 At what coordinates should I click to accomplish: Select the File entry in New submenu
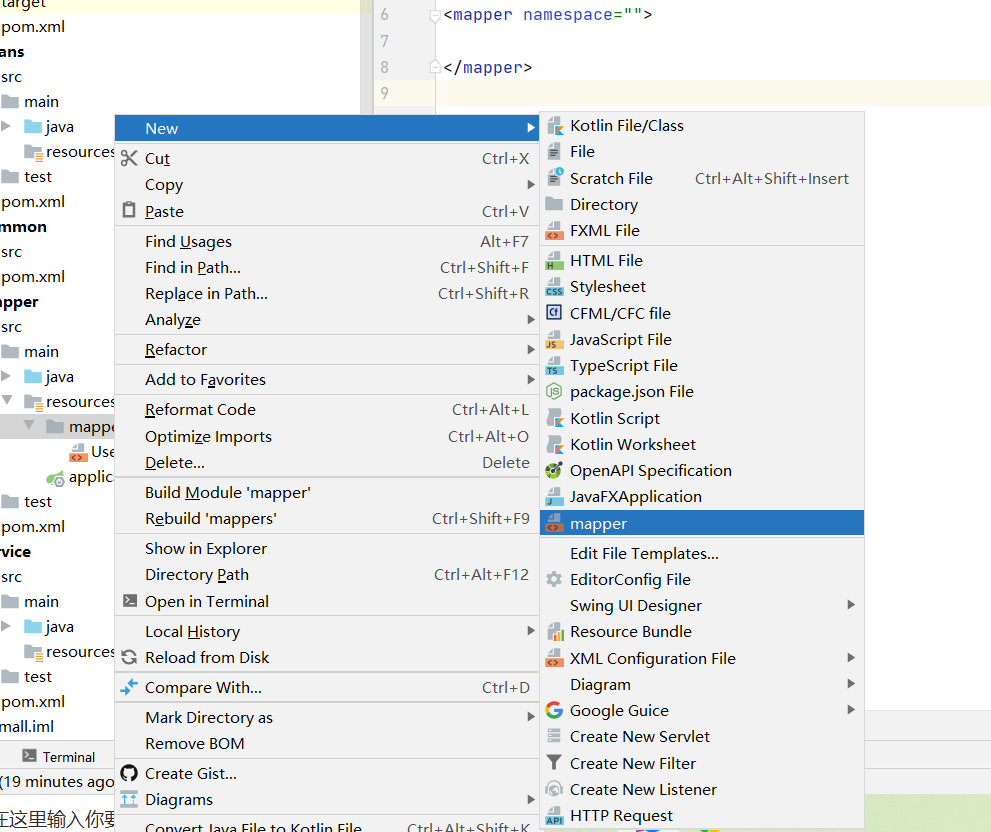(702, 152)
